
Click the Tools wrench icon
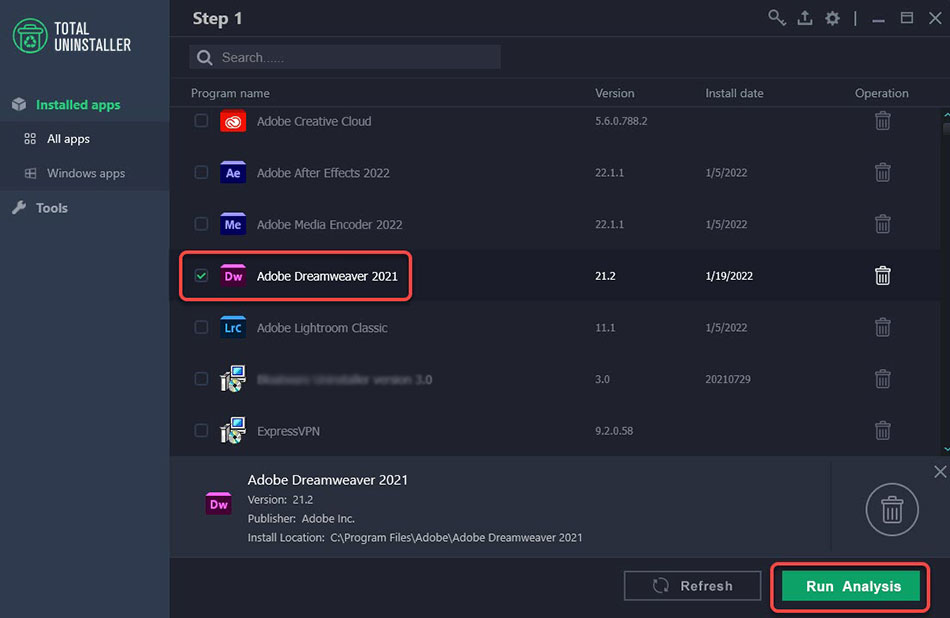19,207
